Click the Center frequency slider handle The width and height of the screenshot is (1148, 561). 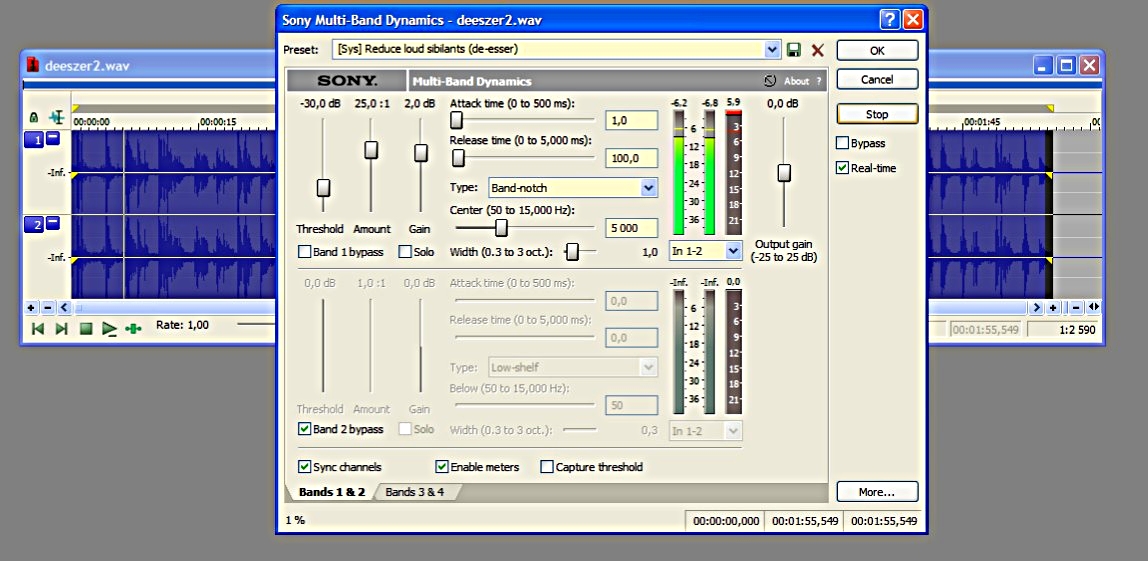502,229
